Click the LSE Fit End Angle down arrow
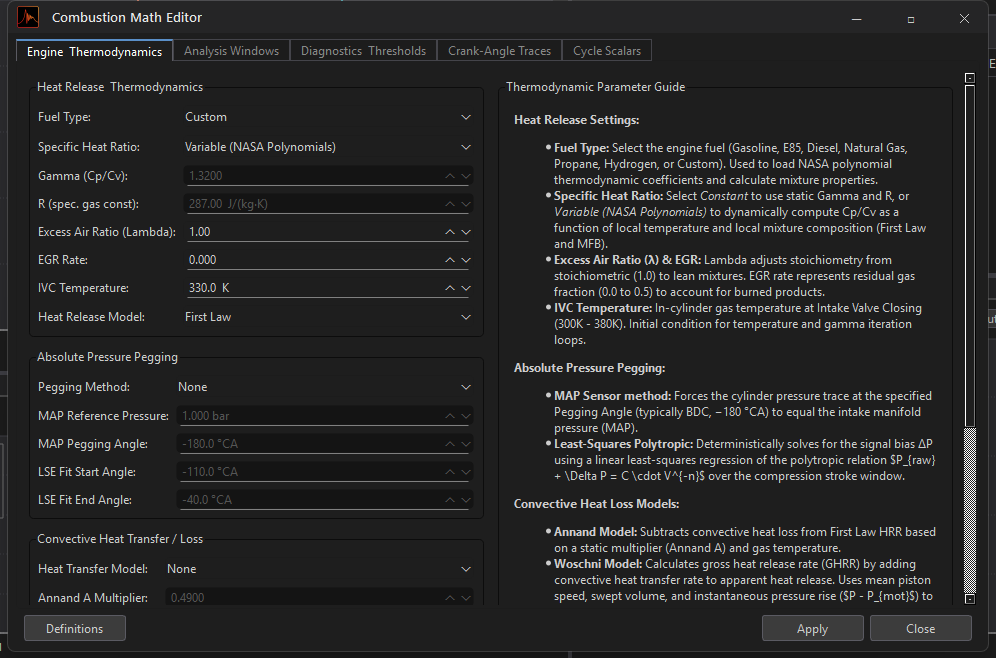 pos(466,500)
